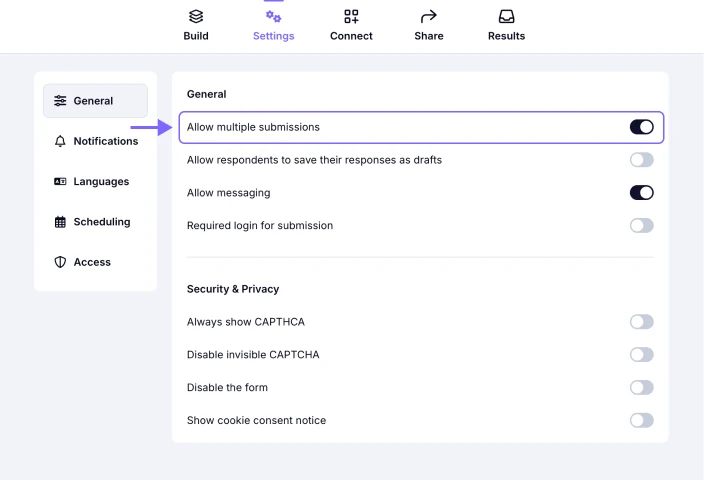Open the Results inbox icon
704x480 pixels.
[x=506, y=16]
